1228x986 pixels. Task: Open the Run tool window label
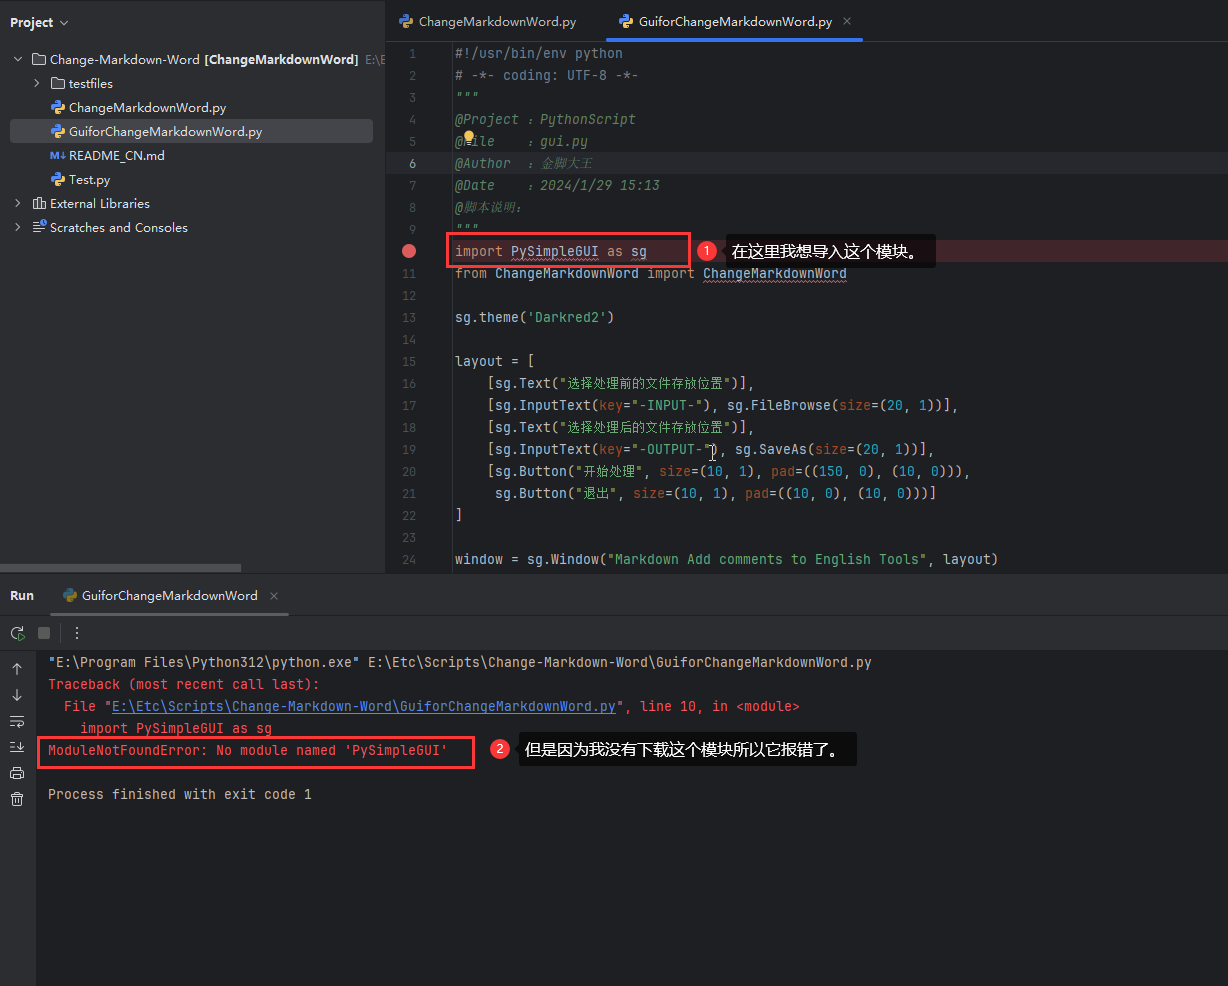[22, 595]
